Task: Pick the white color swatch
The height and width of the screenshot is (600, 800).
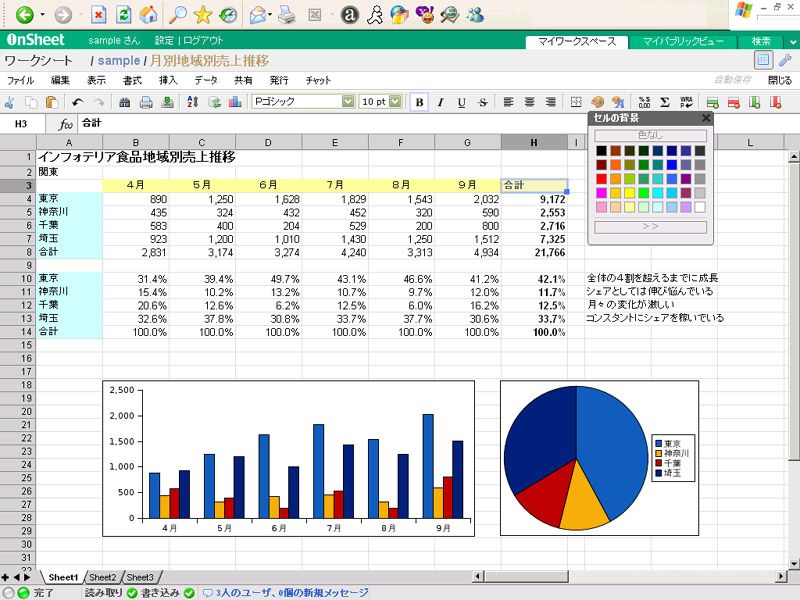Action: (x=700, y=207)
